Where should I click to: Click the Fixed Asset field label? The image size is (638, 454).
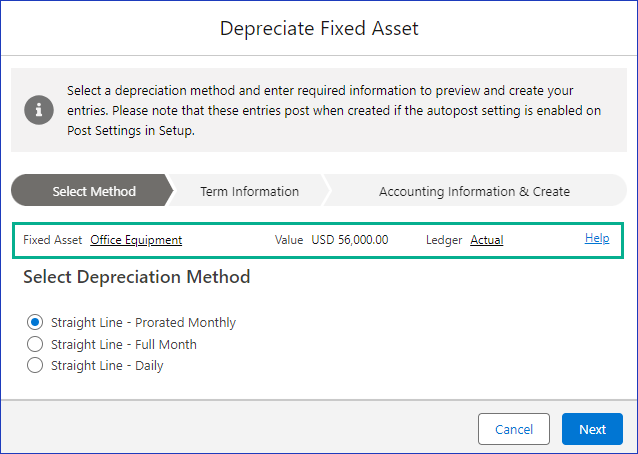coord(52,240)
